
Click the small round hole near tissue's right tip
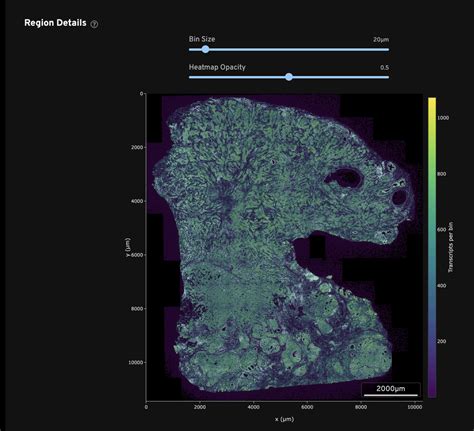pos(399,197)
